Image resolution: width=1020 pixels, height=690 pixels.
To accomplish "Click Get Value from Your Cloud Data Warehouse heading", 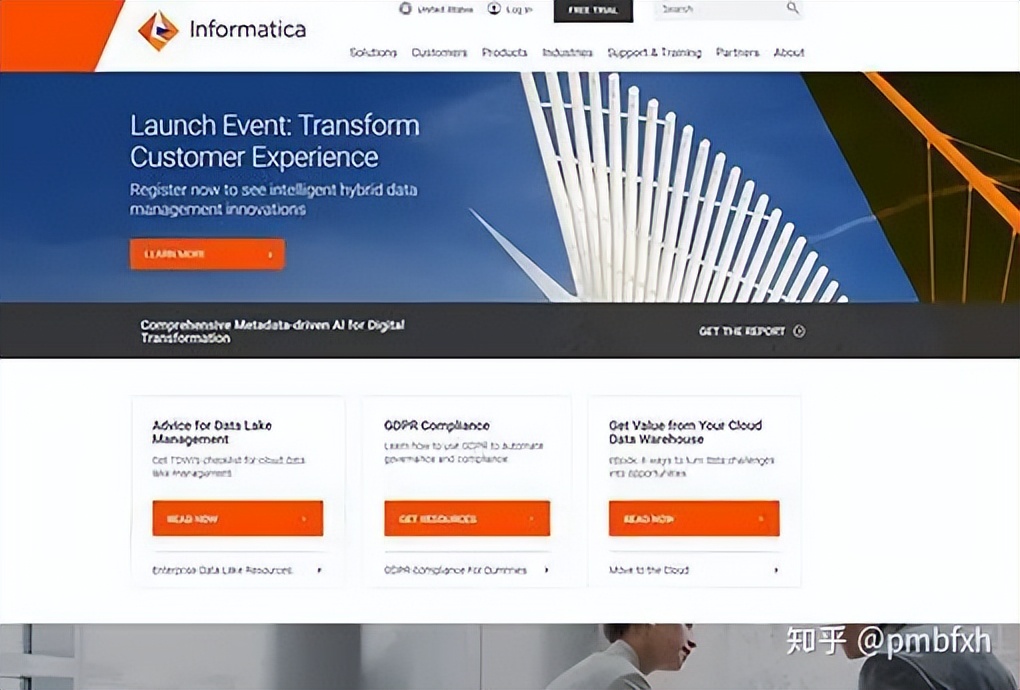I will (685, 432).
